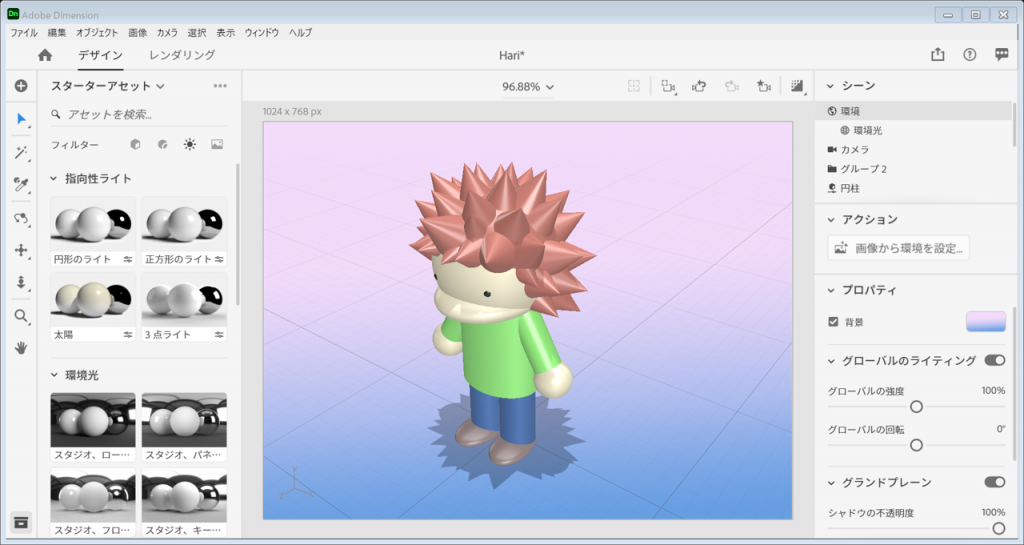Select the Orbit camera tool
Screen dimensions: 1024x545
point(20,218)
